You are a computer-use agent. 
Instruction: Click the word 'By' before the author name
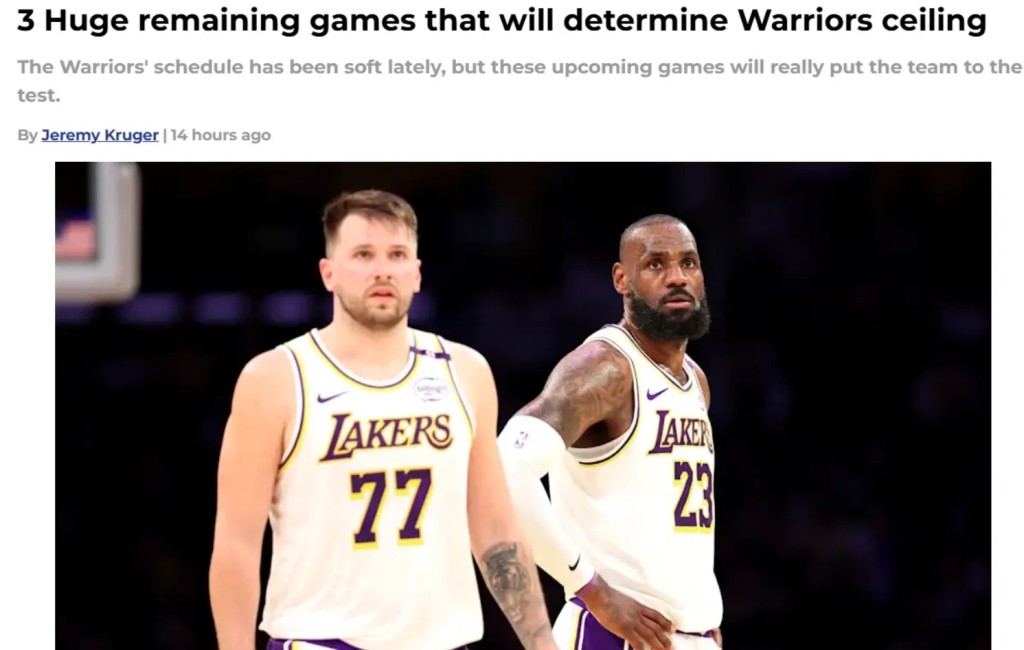click(27, 135)
